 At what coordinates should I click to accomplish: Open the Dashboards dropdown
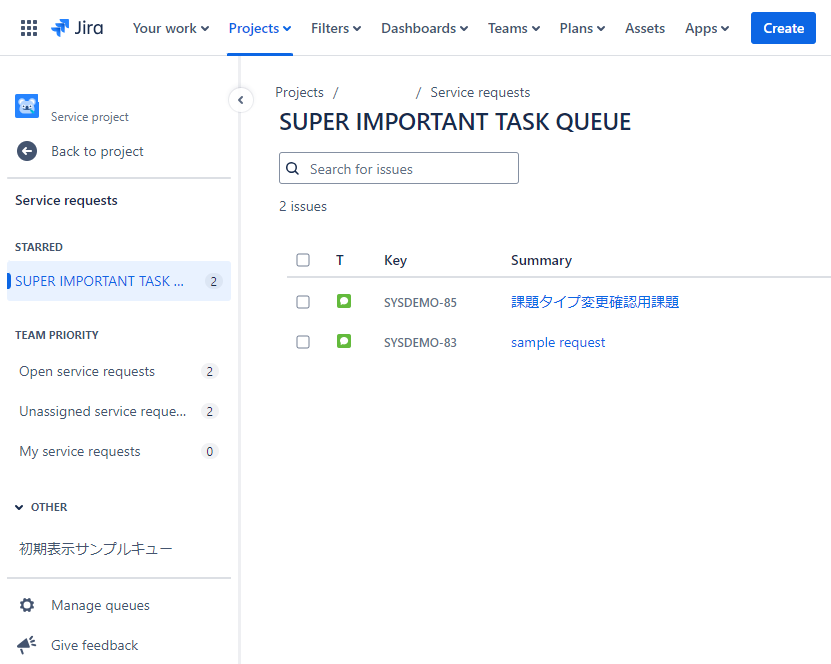point(425,28)
